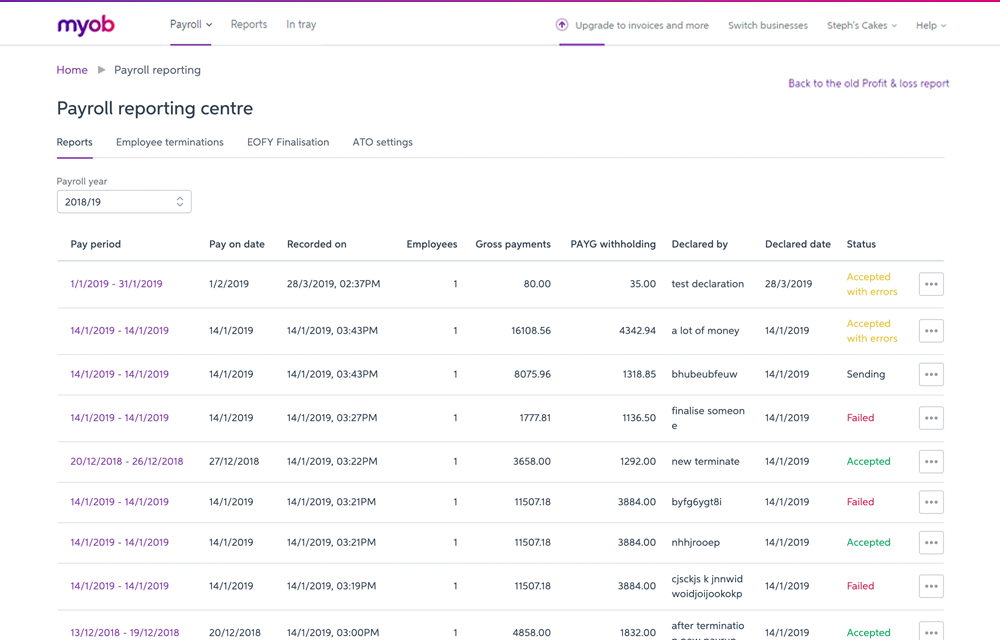The width and height of the screenshot is (1000, 640).
Task: Open the Steph's Cakes business dropdown
Action: pos(861,24)
